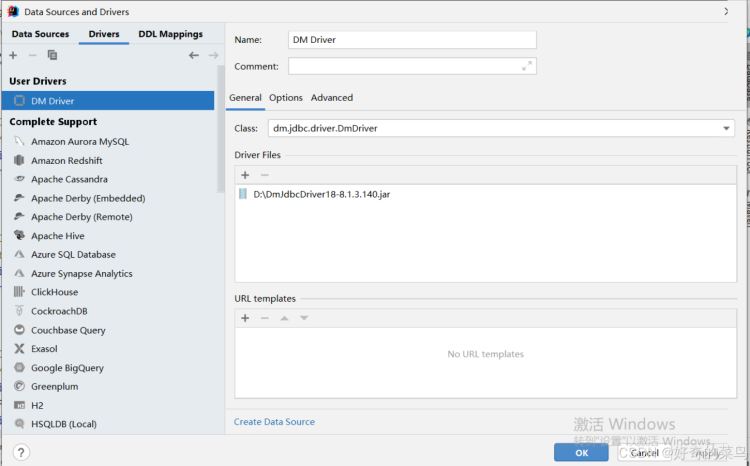The width and height of the screenshot is (750, 466).
Task: Select the Amazon Redshift driver row
Action: [108, 160]
